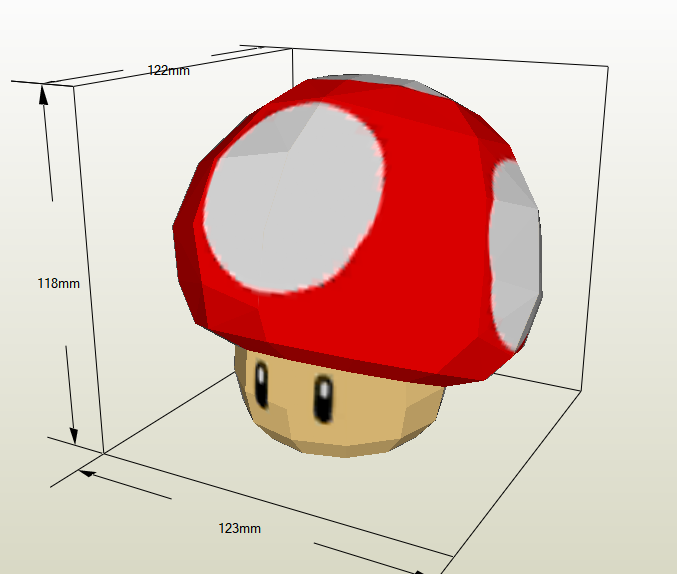
Task: Click the mushroom's left eye
Action: coord(262,384)
